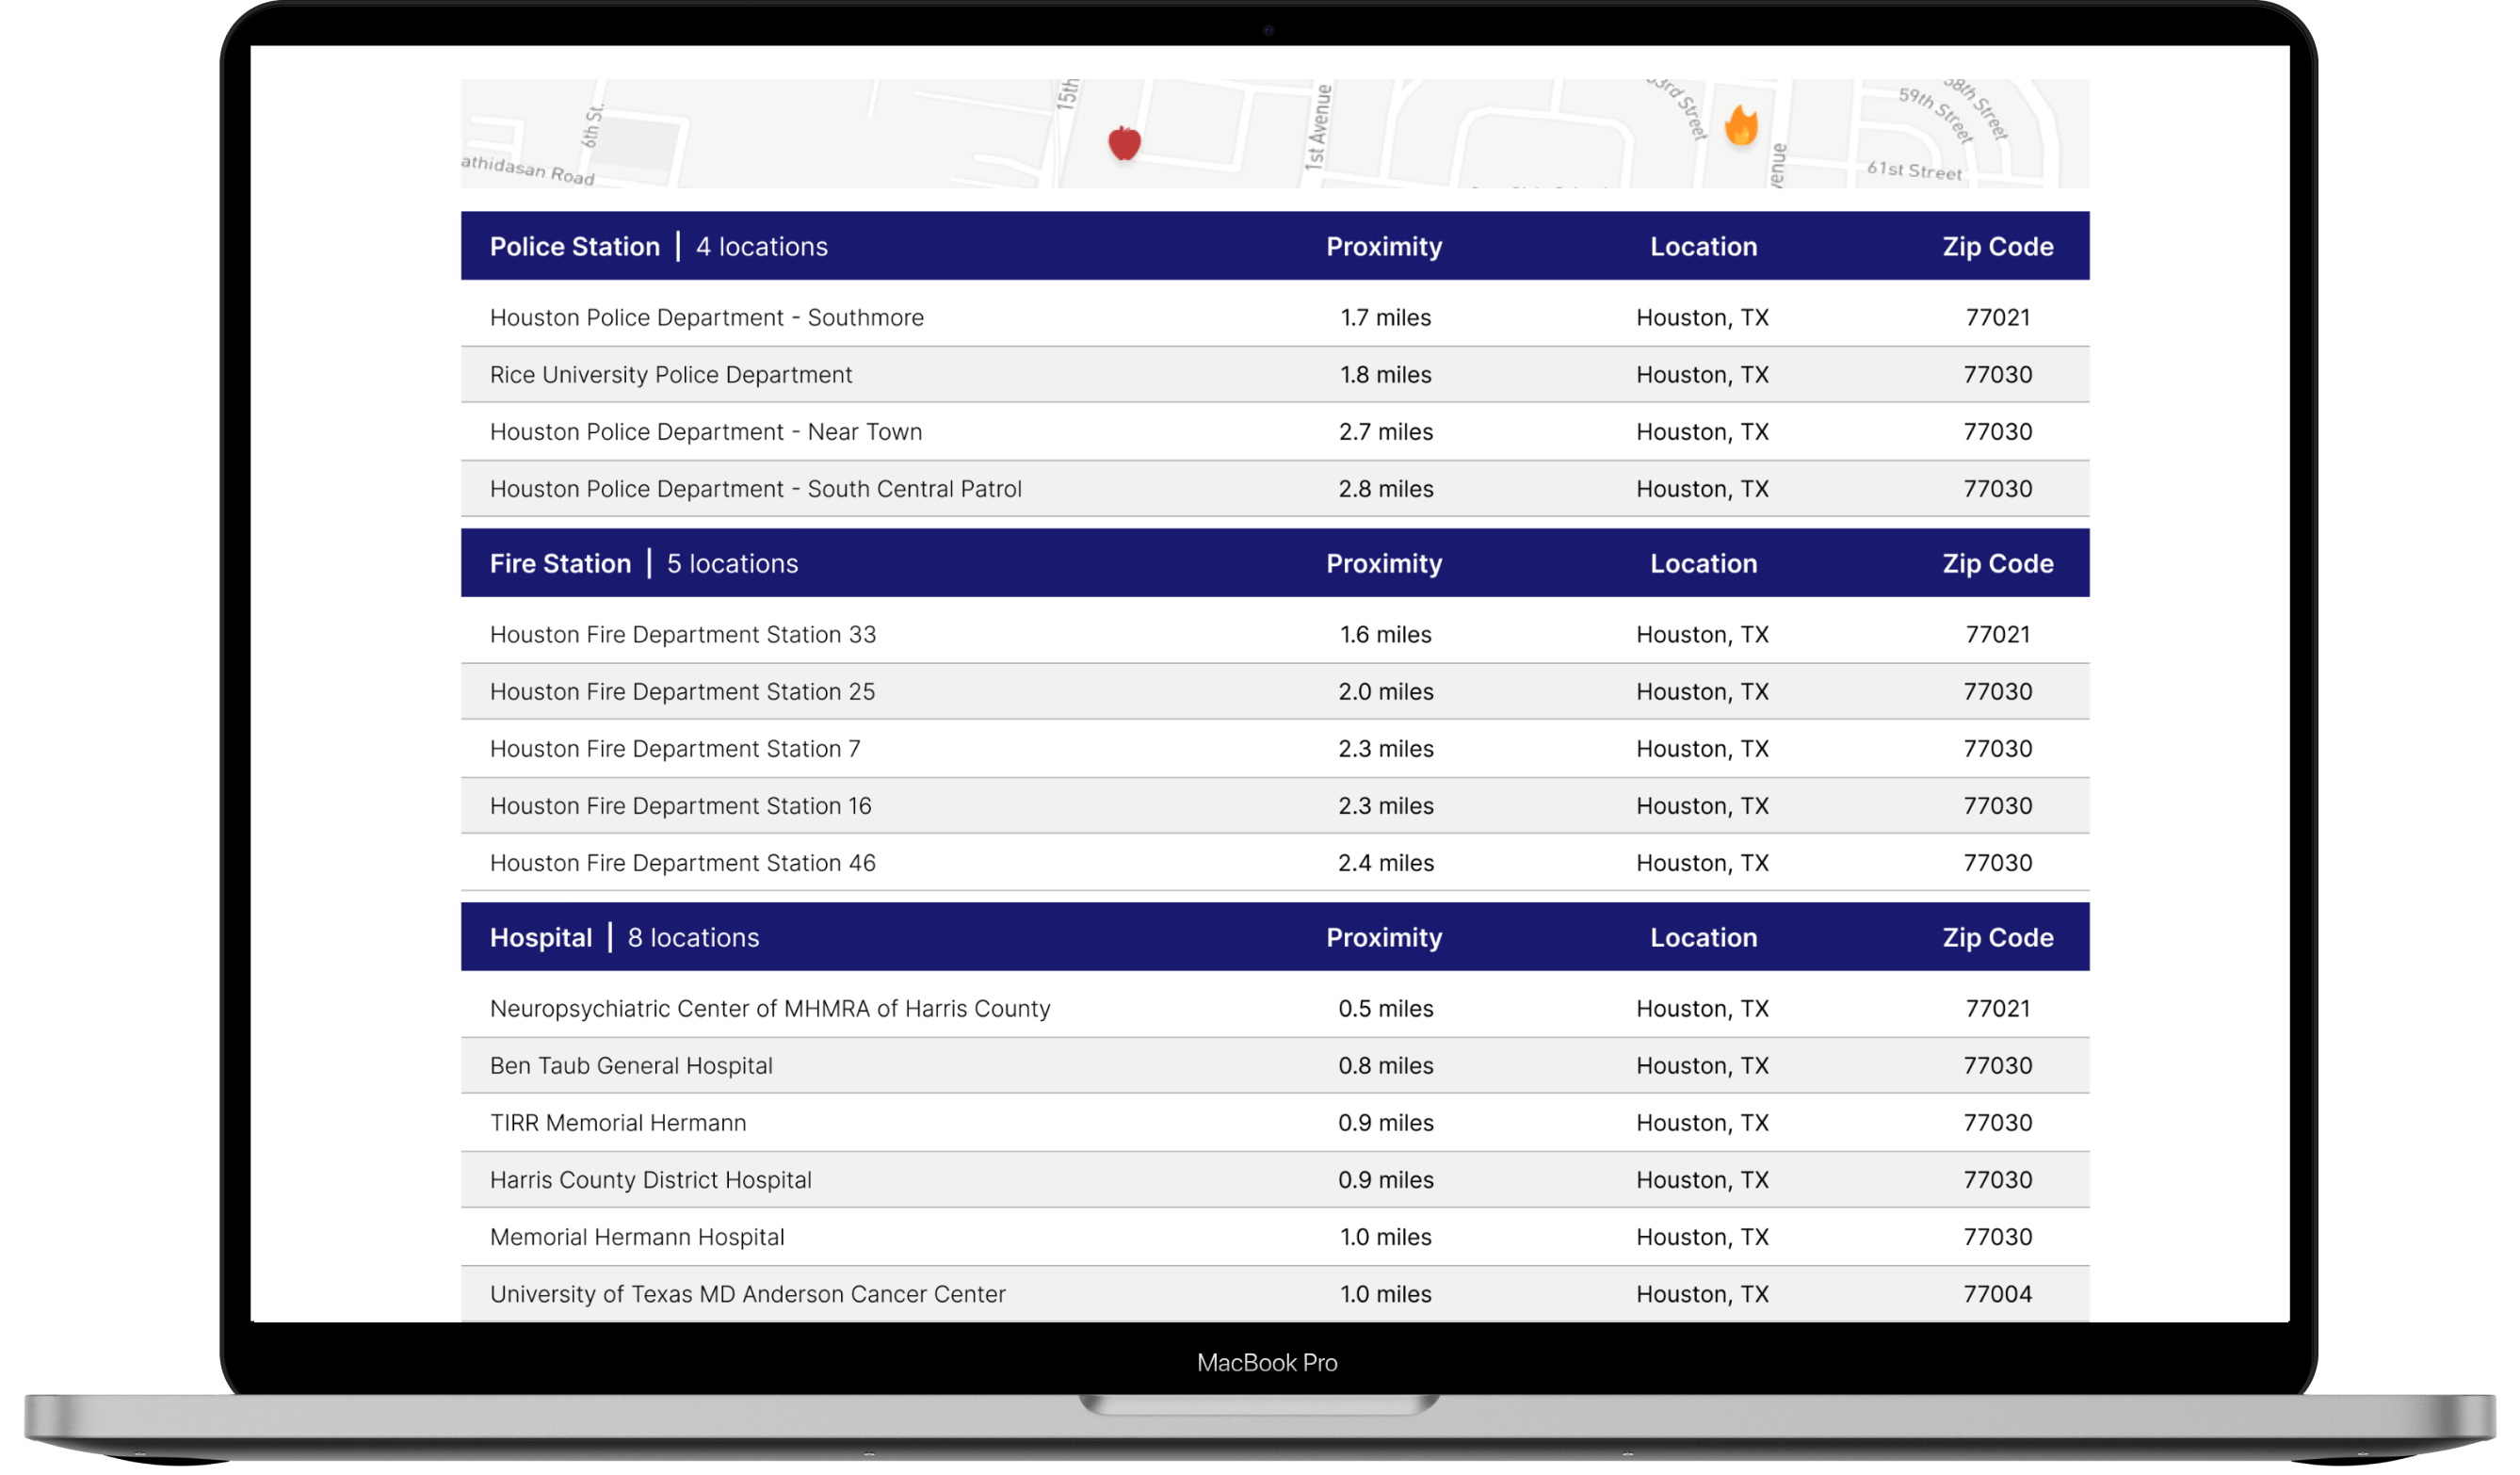Select Houston Fire Department Station 25

(x=1274, y=691)
